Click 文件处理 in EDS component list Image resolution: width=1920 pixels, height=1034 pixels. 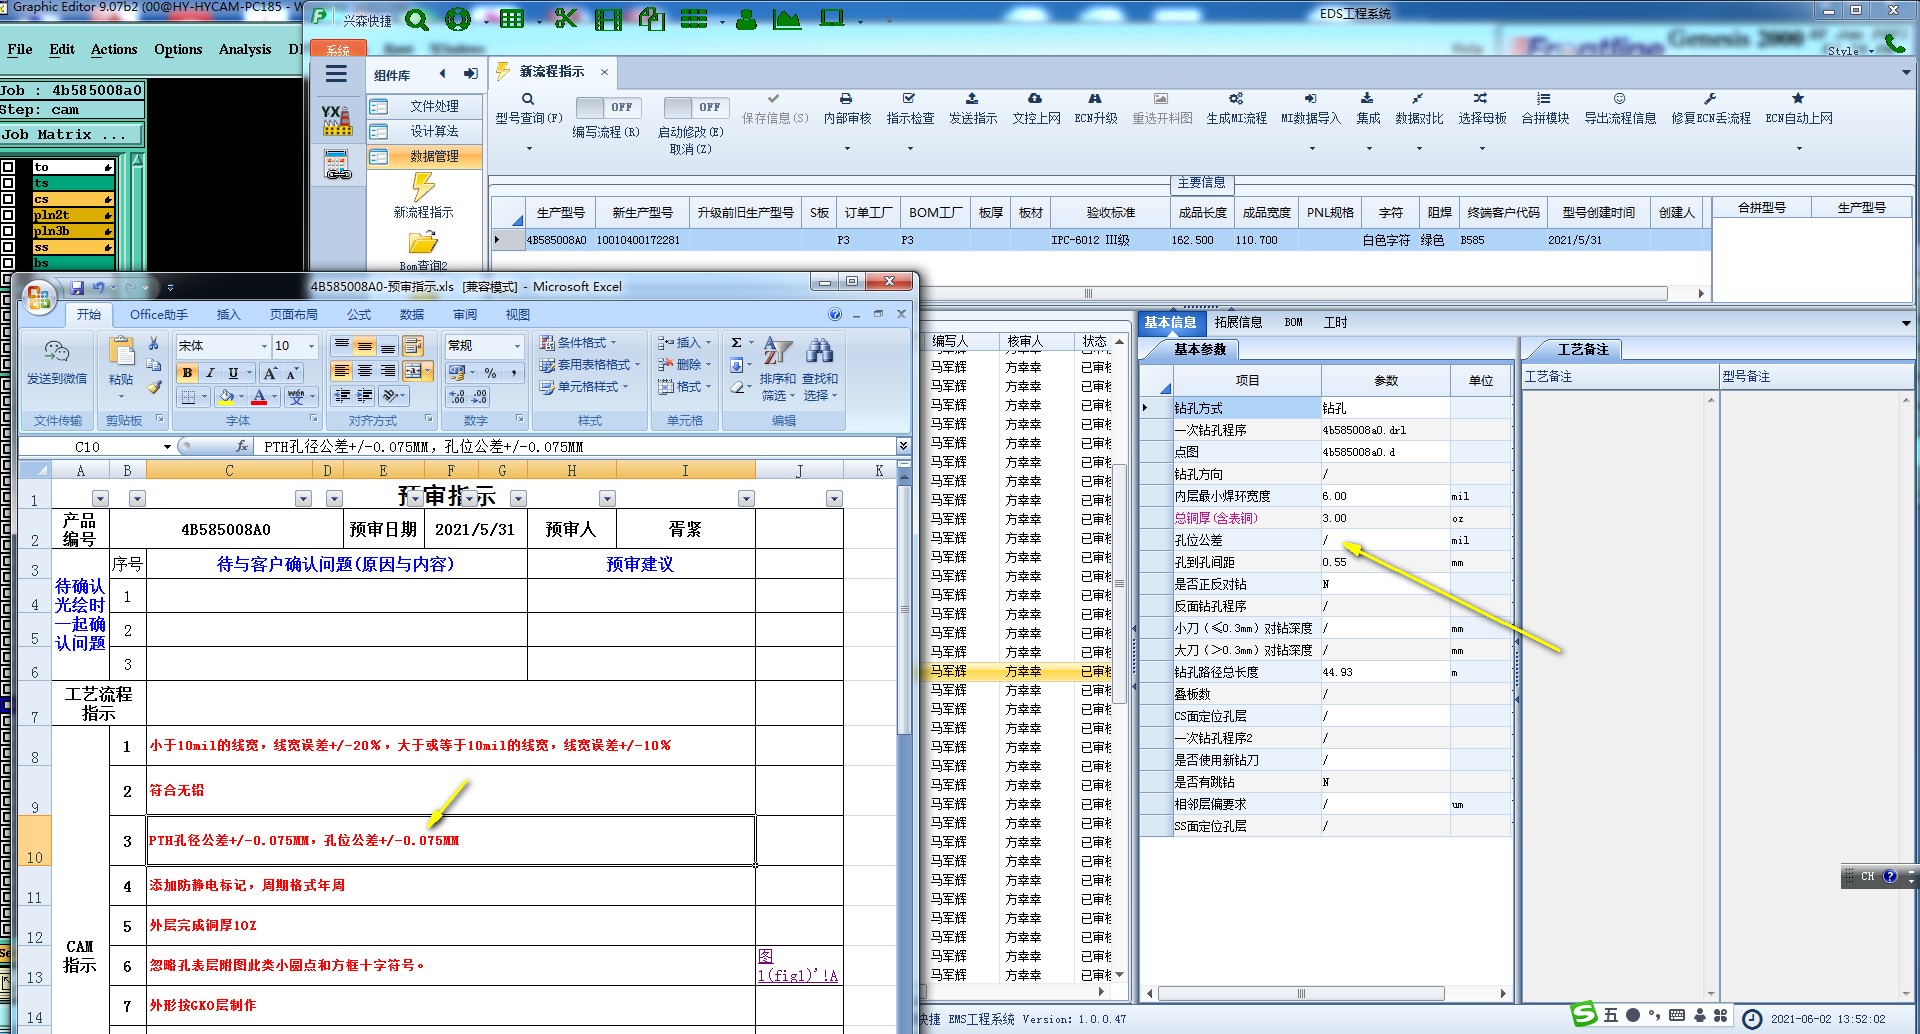pyautogui.click(x=424, y=106)
